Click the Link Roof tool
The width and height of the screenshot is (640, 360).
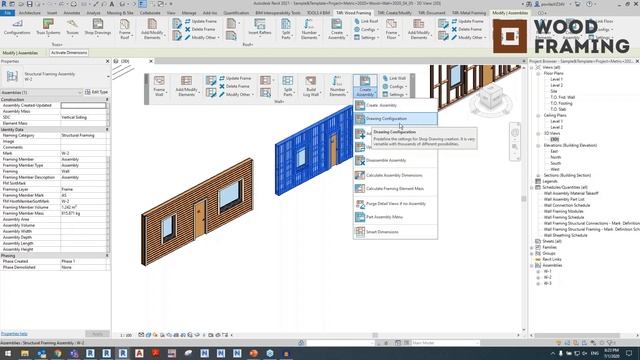pyautogui.click(x=366, y=21)
